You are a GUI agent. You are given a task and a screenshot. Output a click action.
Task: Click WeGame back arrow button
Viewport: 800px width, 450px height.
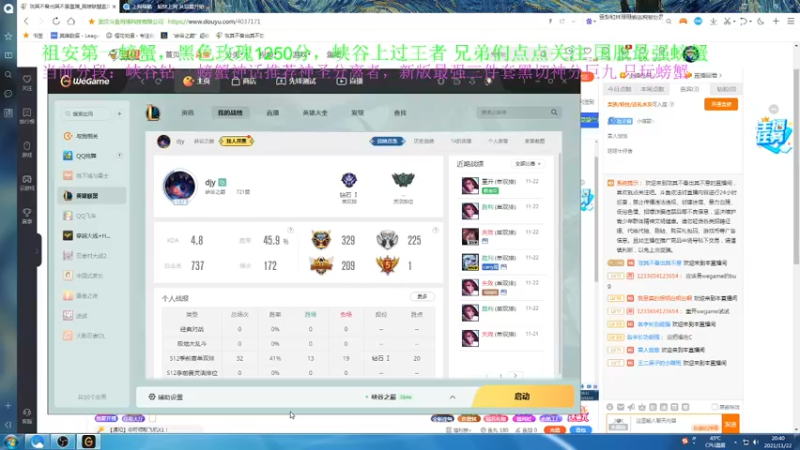pyautogui.click(x=143, y=81)
